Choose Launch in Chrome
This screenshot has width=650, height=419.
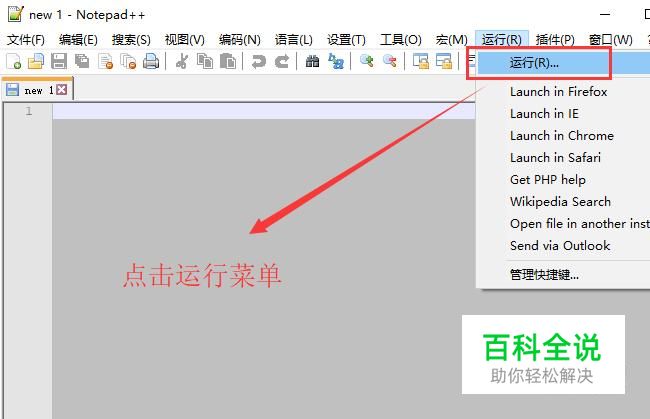(x=564, y=136)
